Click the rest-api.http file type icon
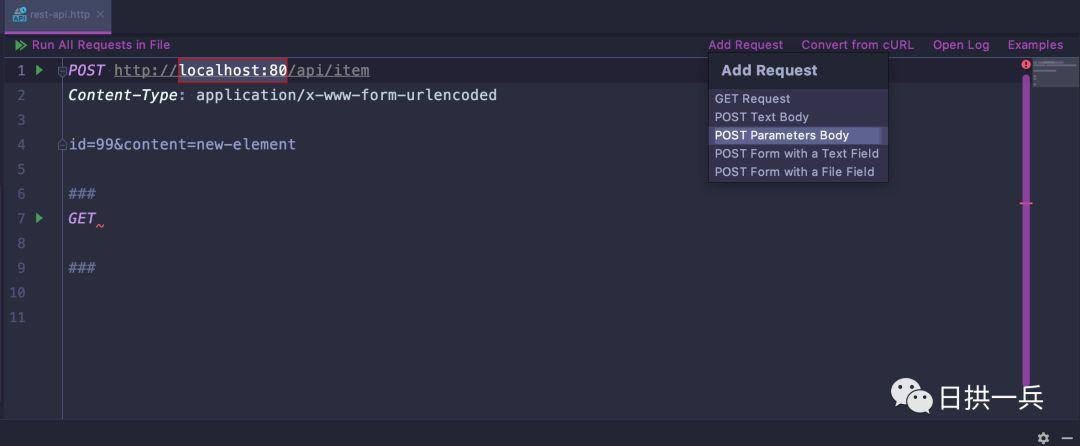Image resolution: width=1080 pixels, height=446 pixels. (19, 15)
